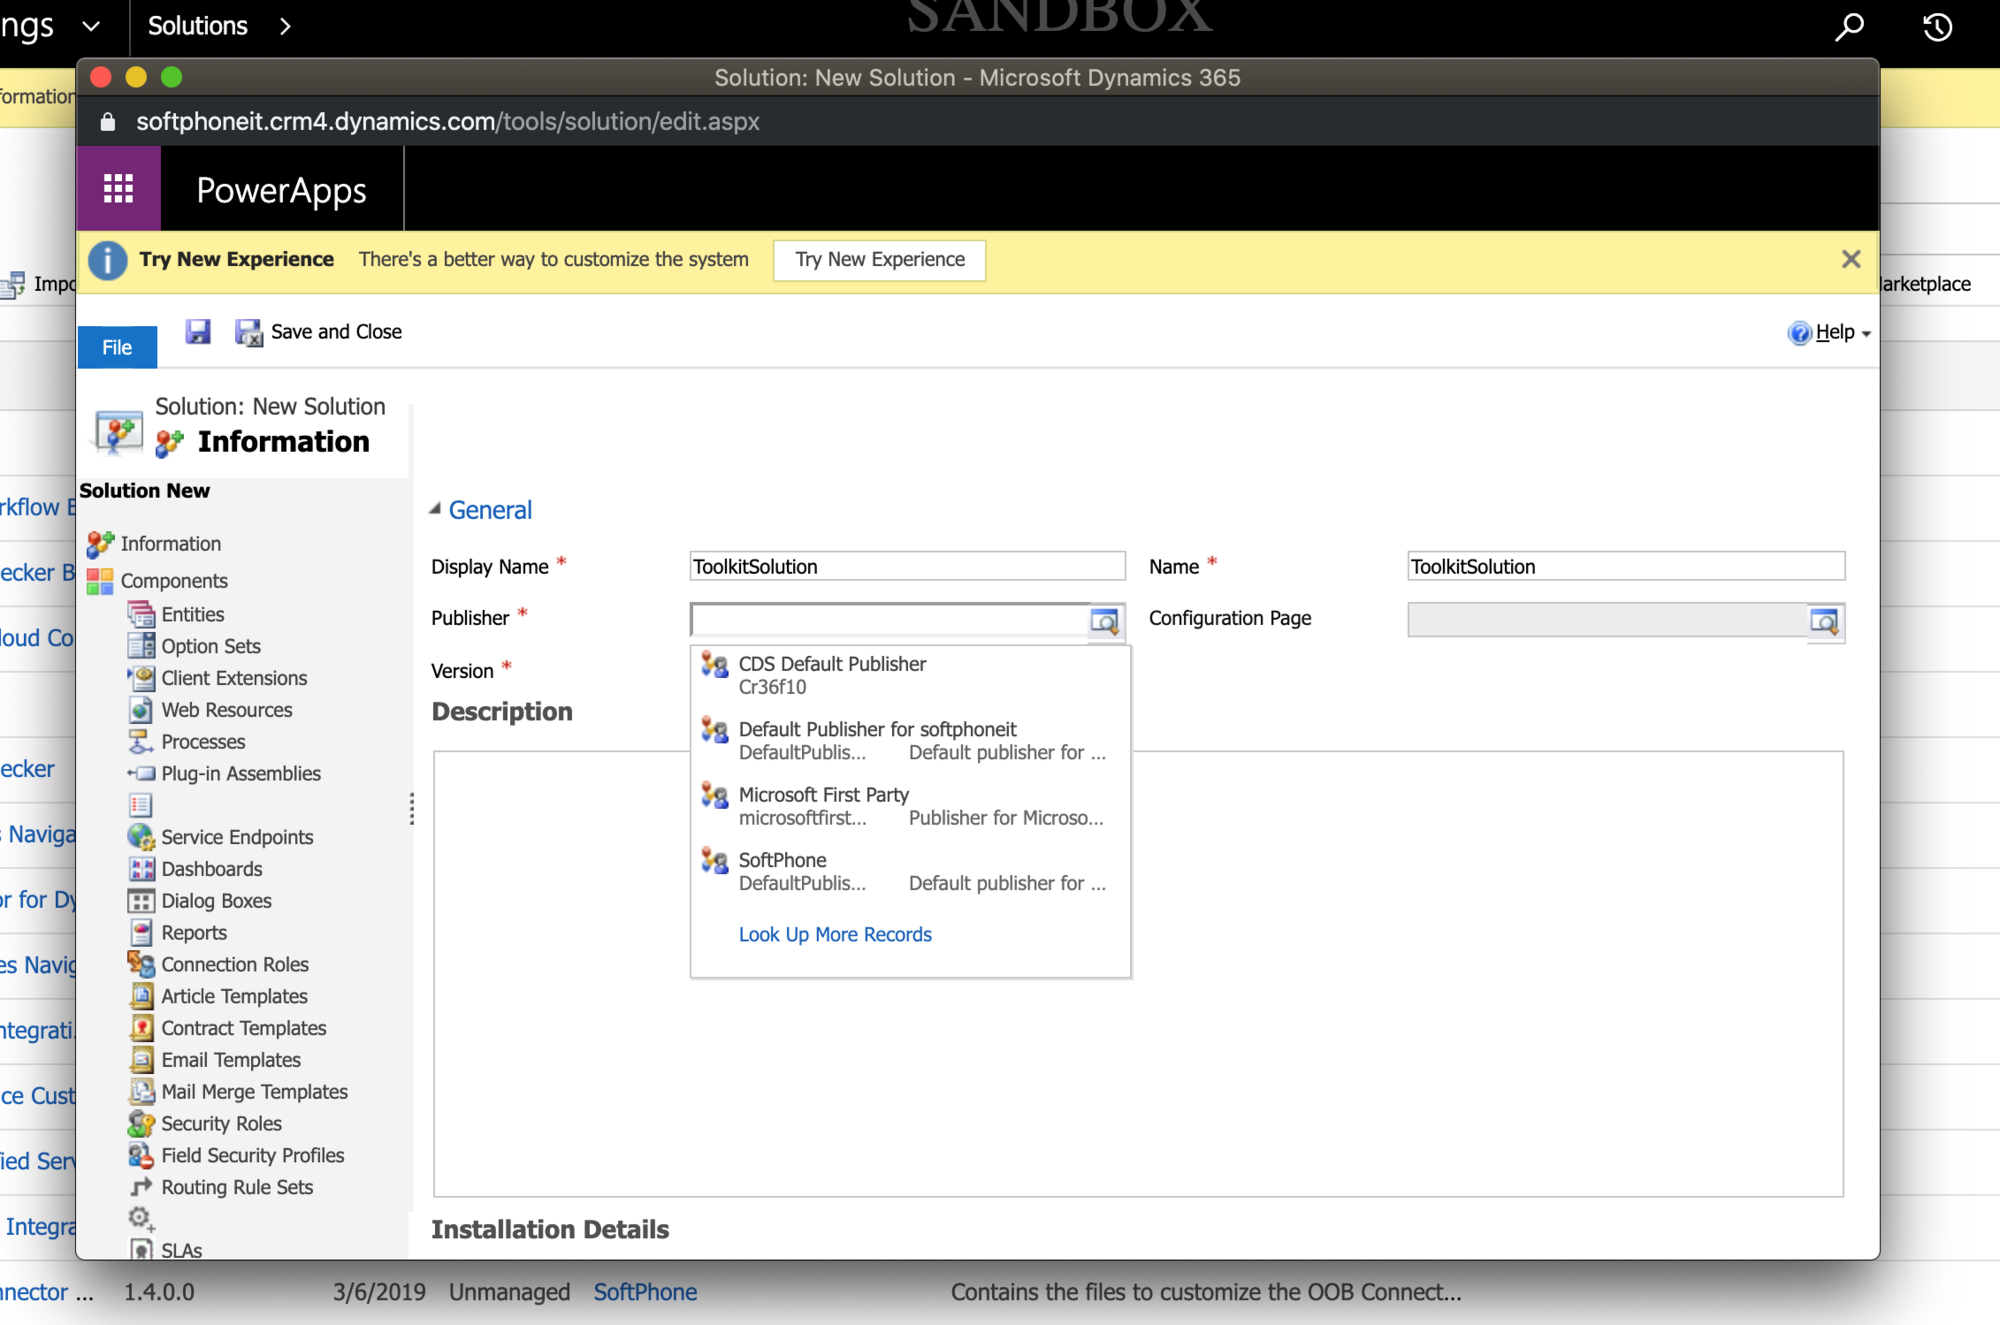2000x1325 pixels.
Task: Click the Solutions breadcrumb in the background window
Action: click(198, 26)
